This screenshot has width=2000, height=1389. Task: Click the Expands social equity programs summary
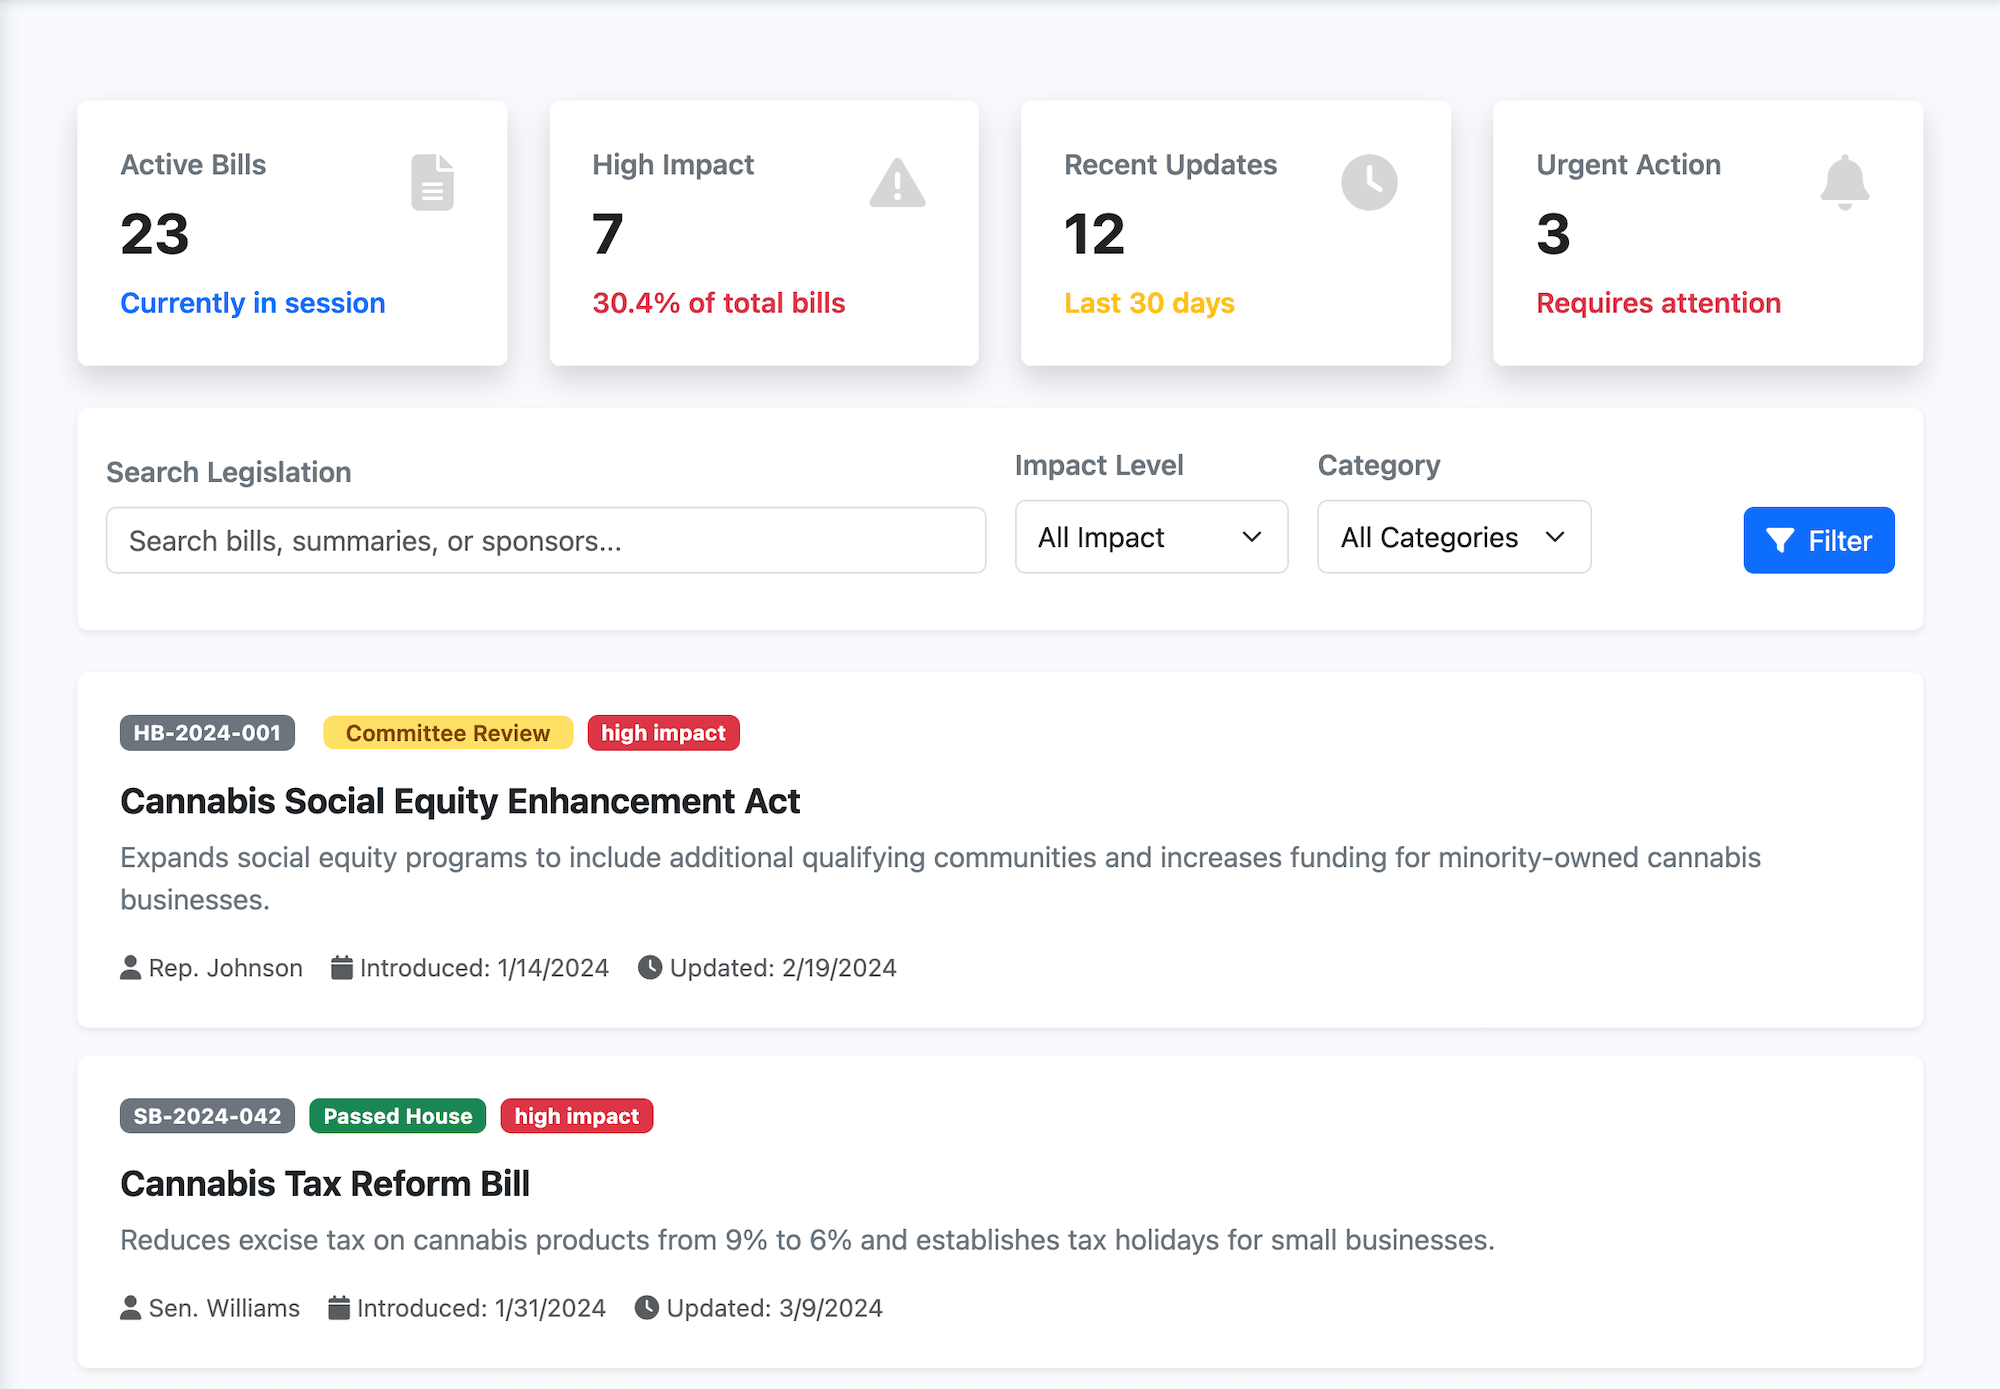pyautogui.click(x=940, y=878)
